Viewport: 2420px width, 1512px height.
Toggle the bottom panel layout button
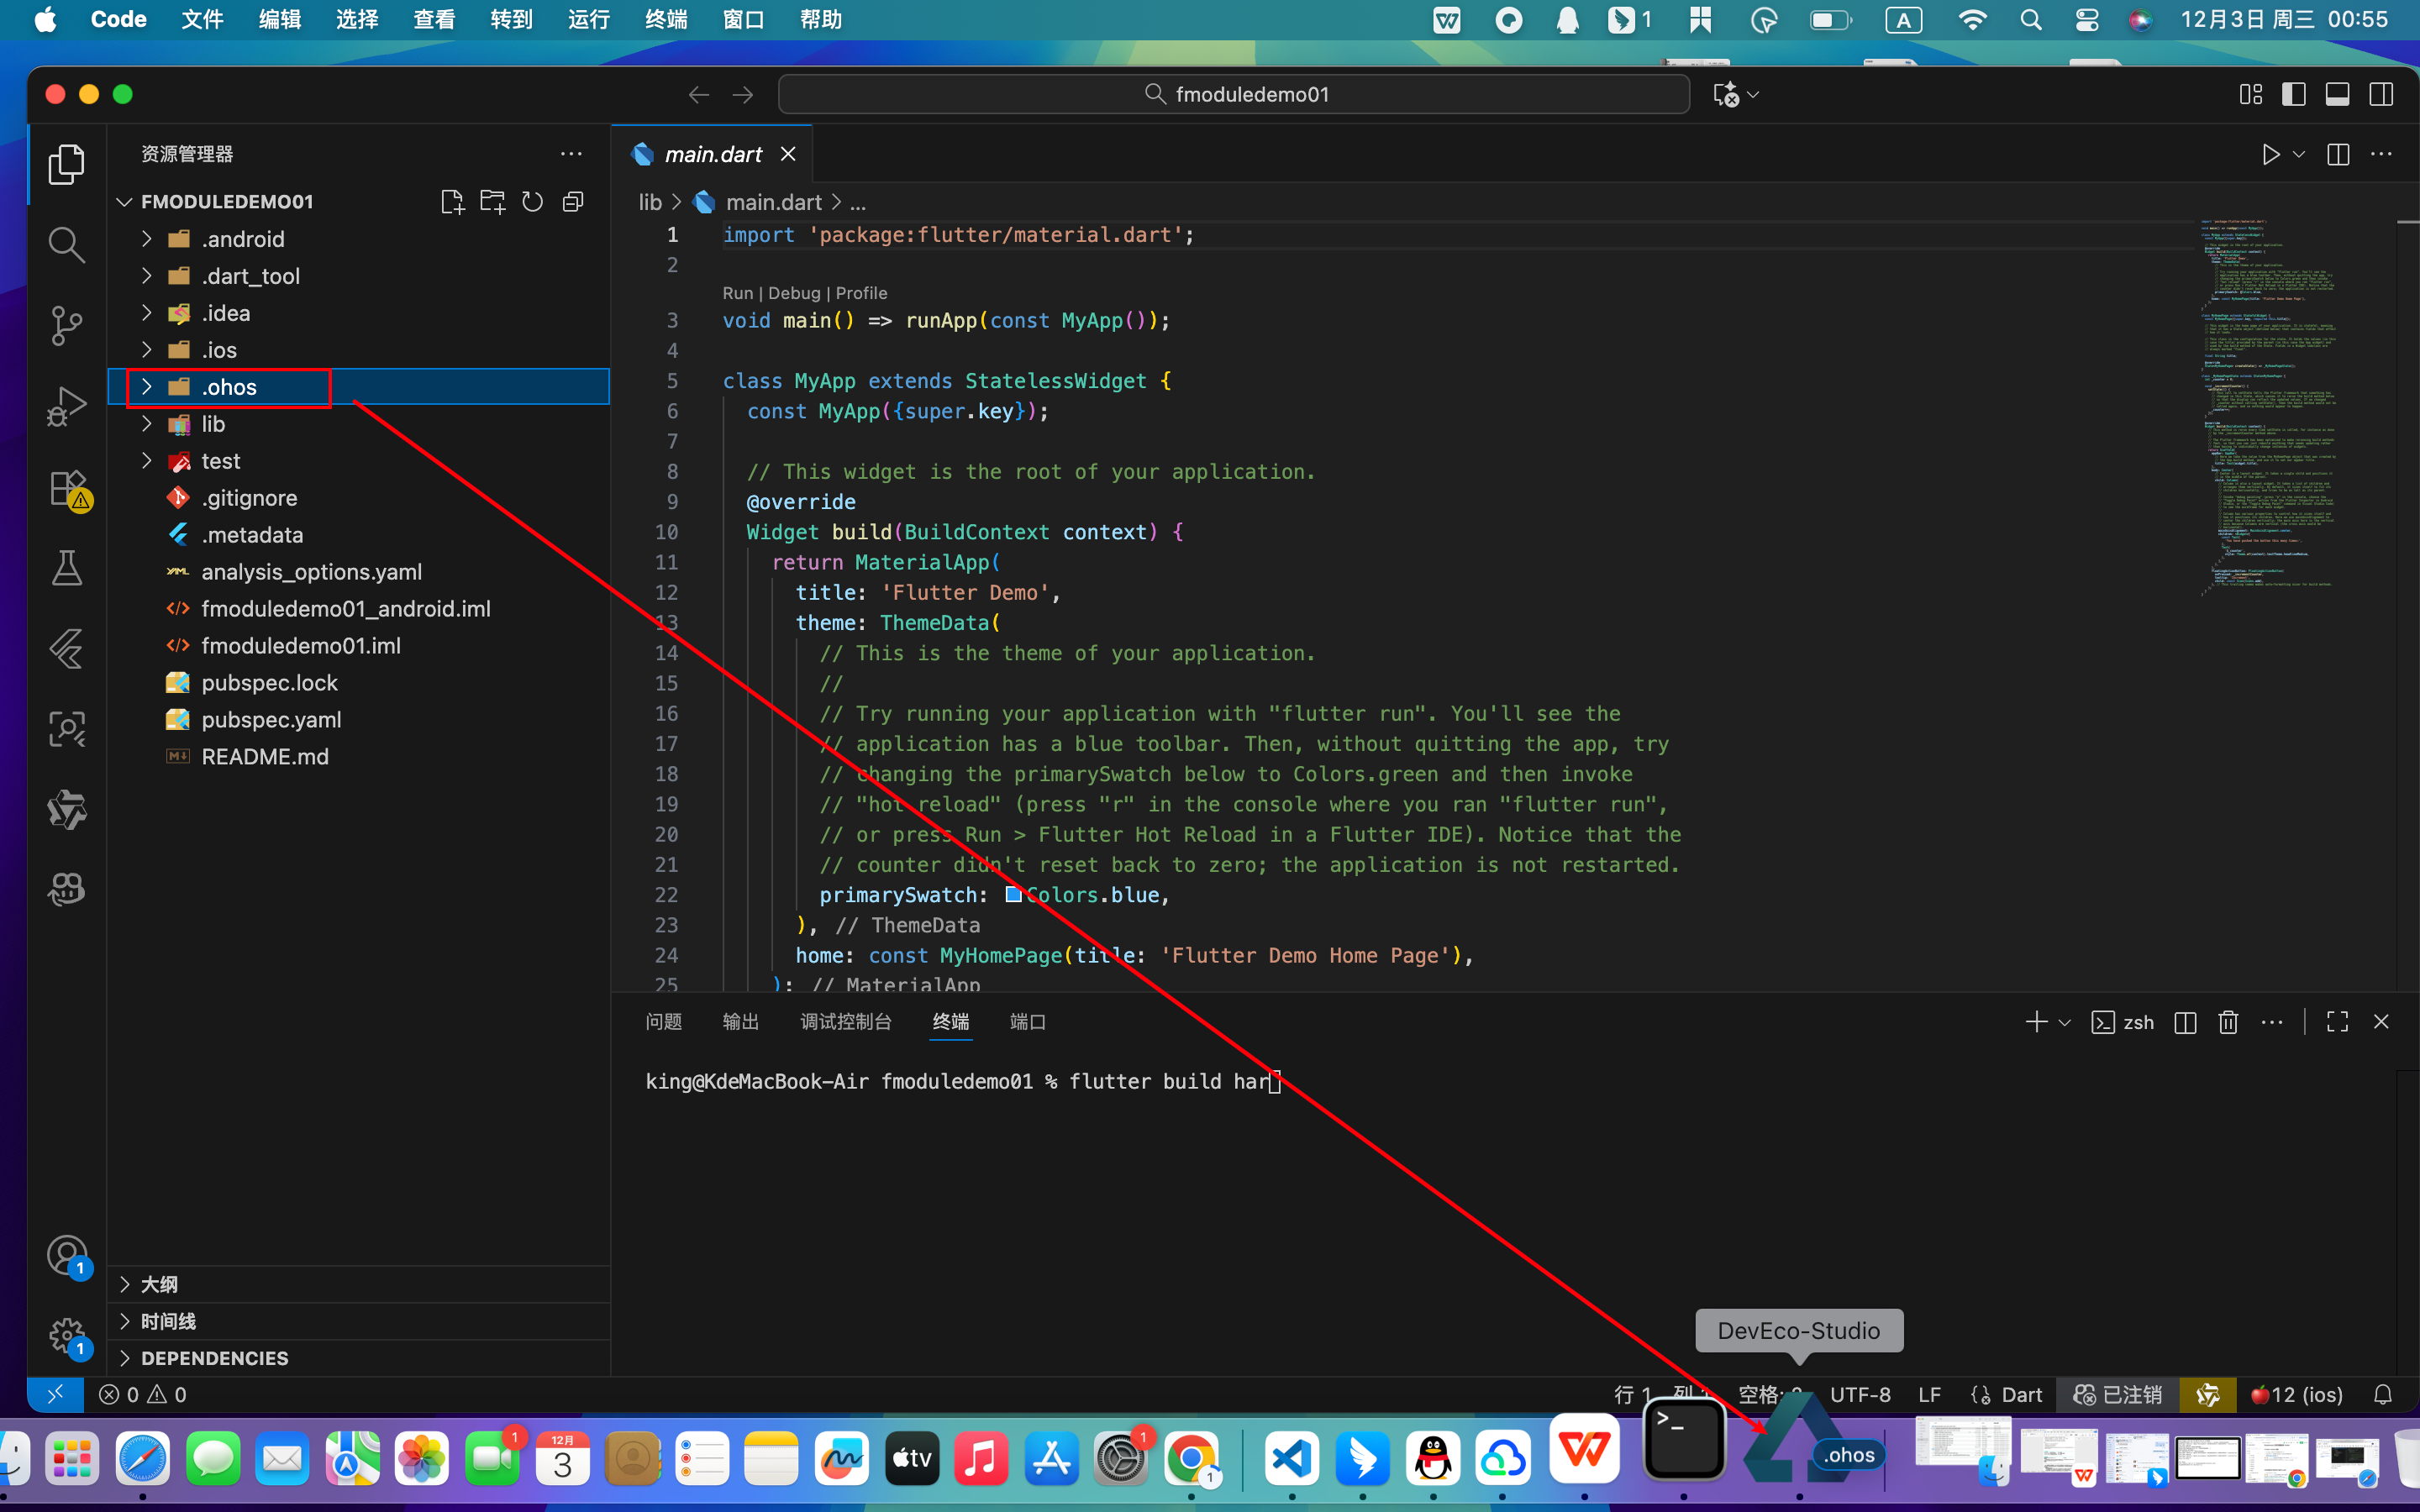(2337, 94)
